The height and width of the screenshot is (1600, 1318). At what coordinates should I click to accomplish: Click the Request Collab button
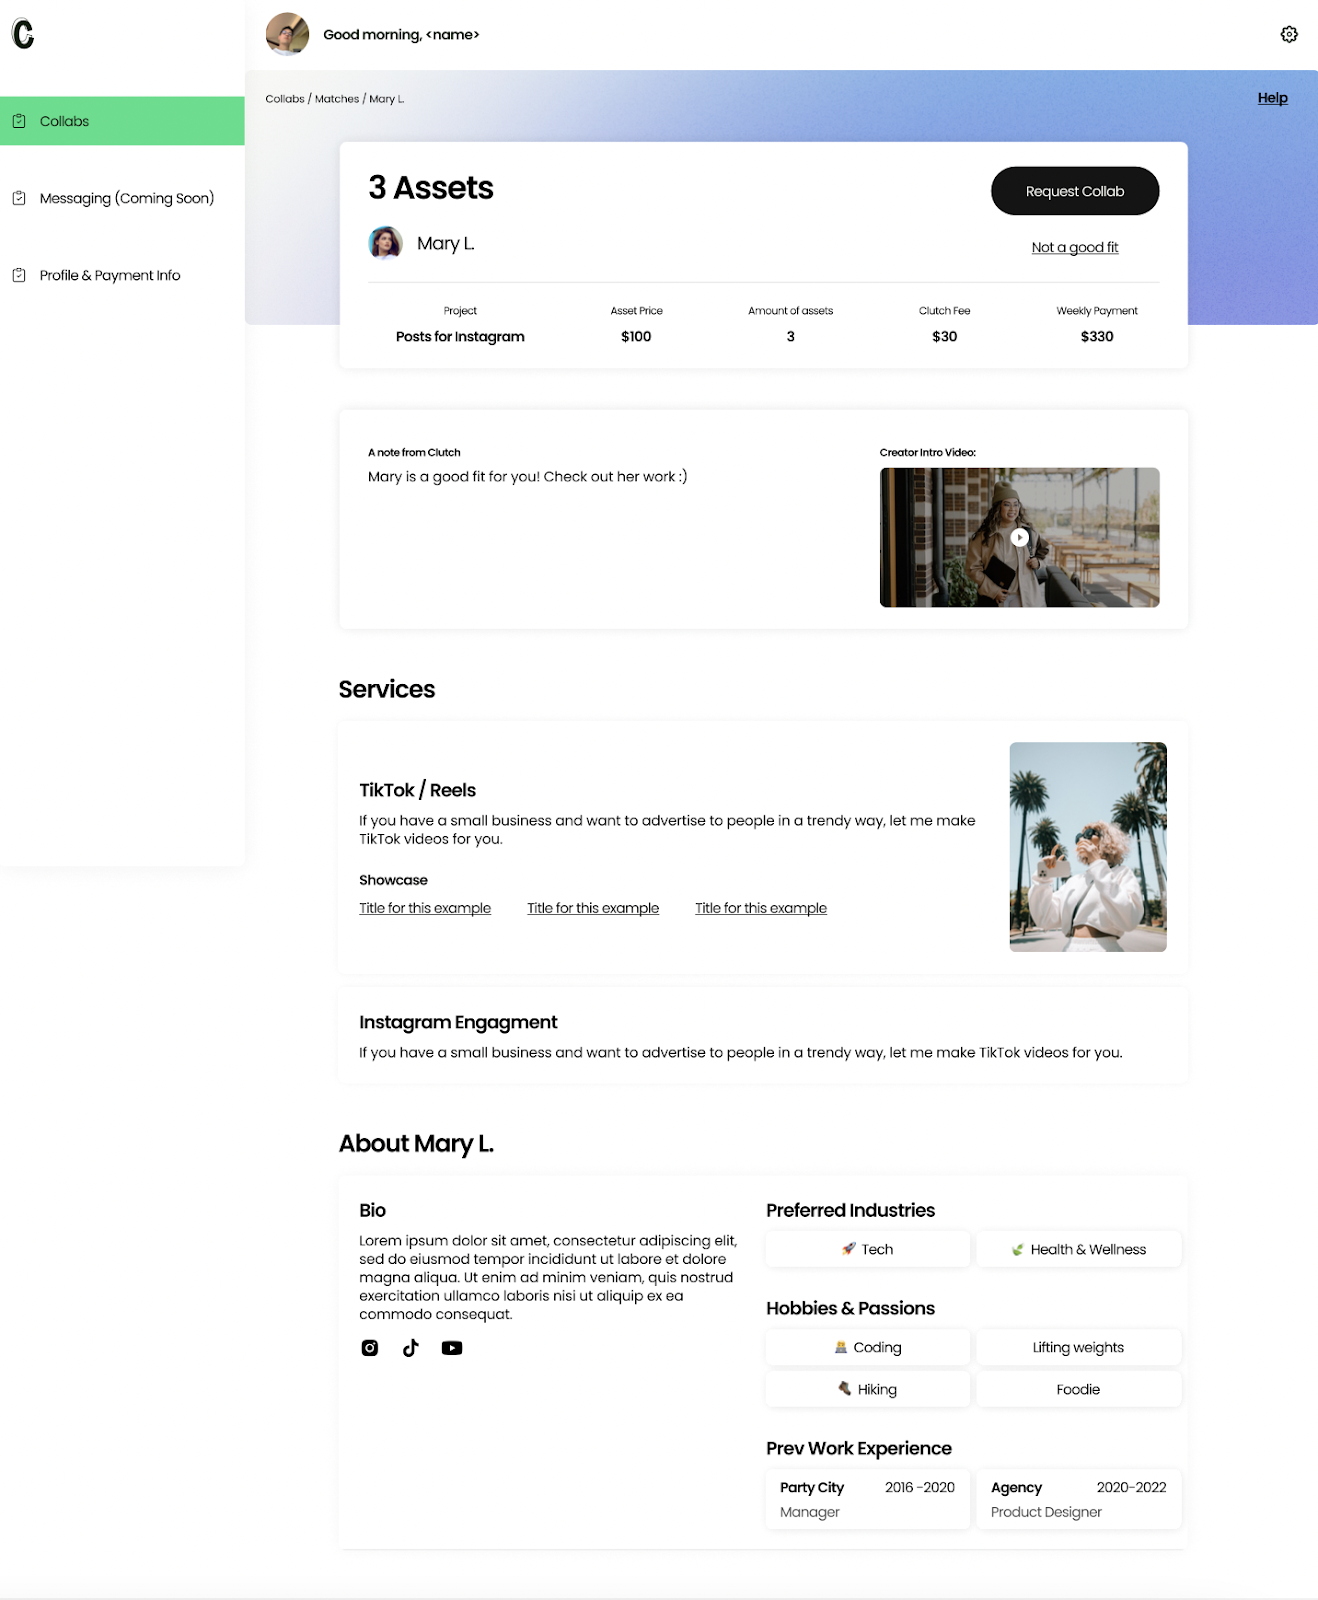pyautogui.click(x=1075, y=191)
